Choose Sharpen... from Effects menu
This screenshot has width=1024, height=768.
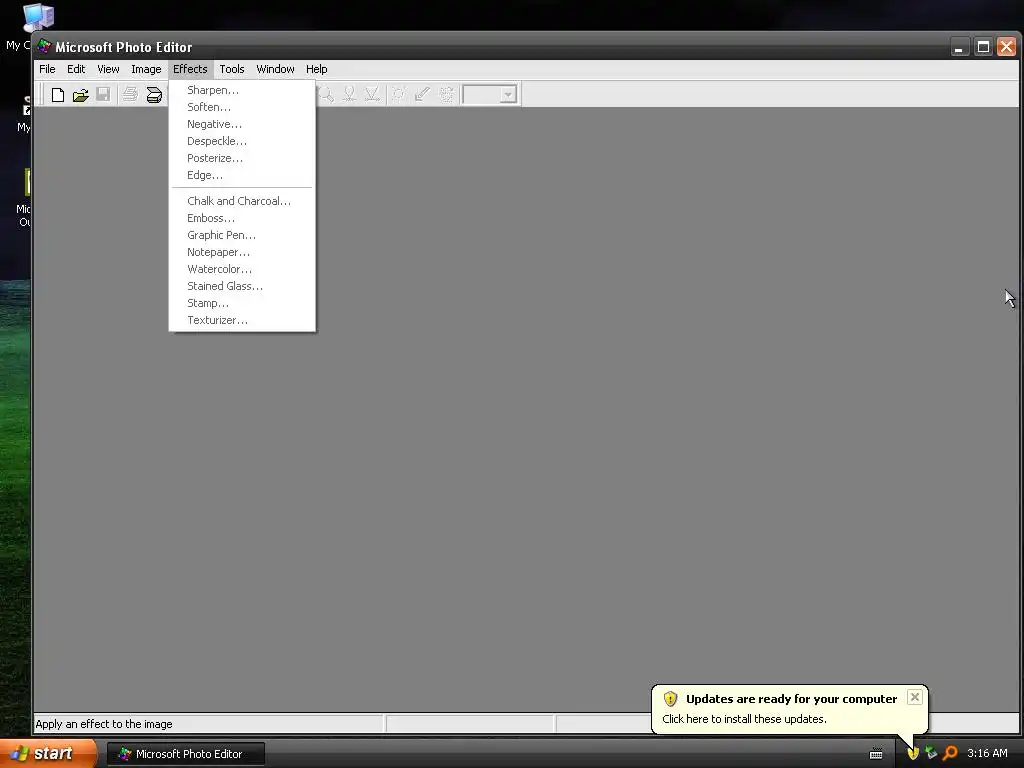242,90
